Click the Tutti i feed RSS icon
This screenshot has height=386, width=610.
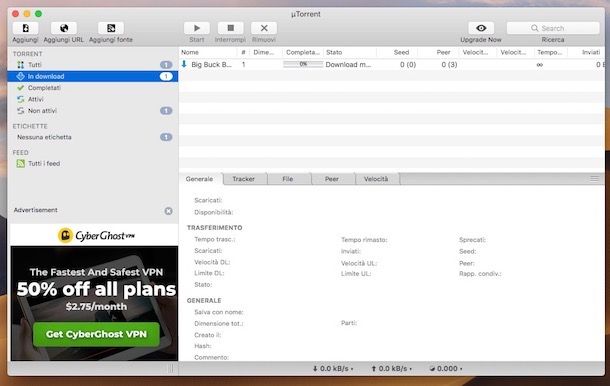(21, 163)
